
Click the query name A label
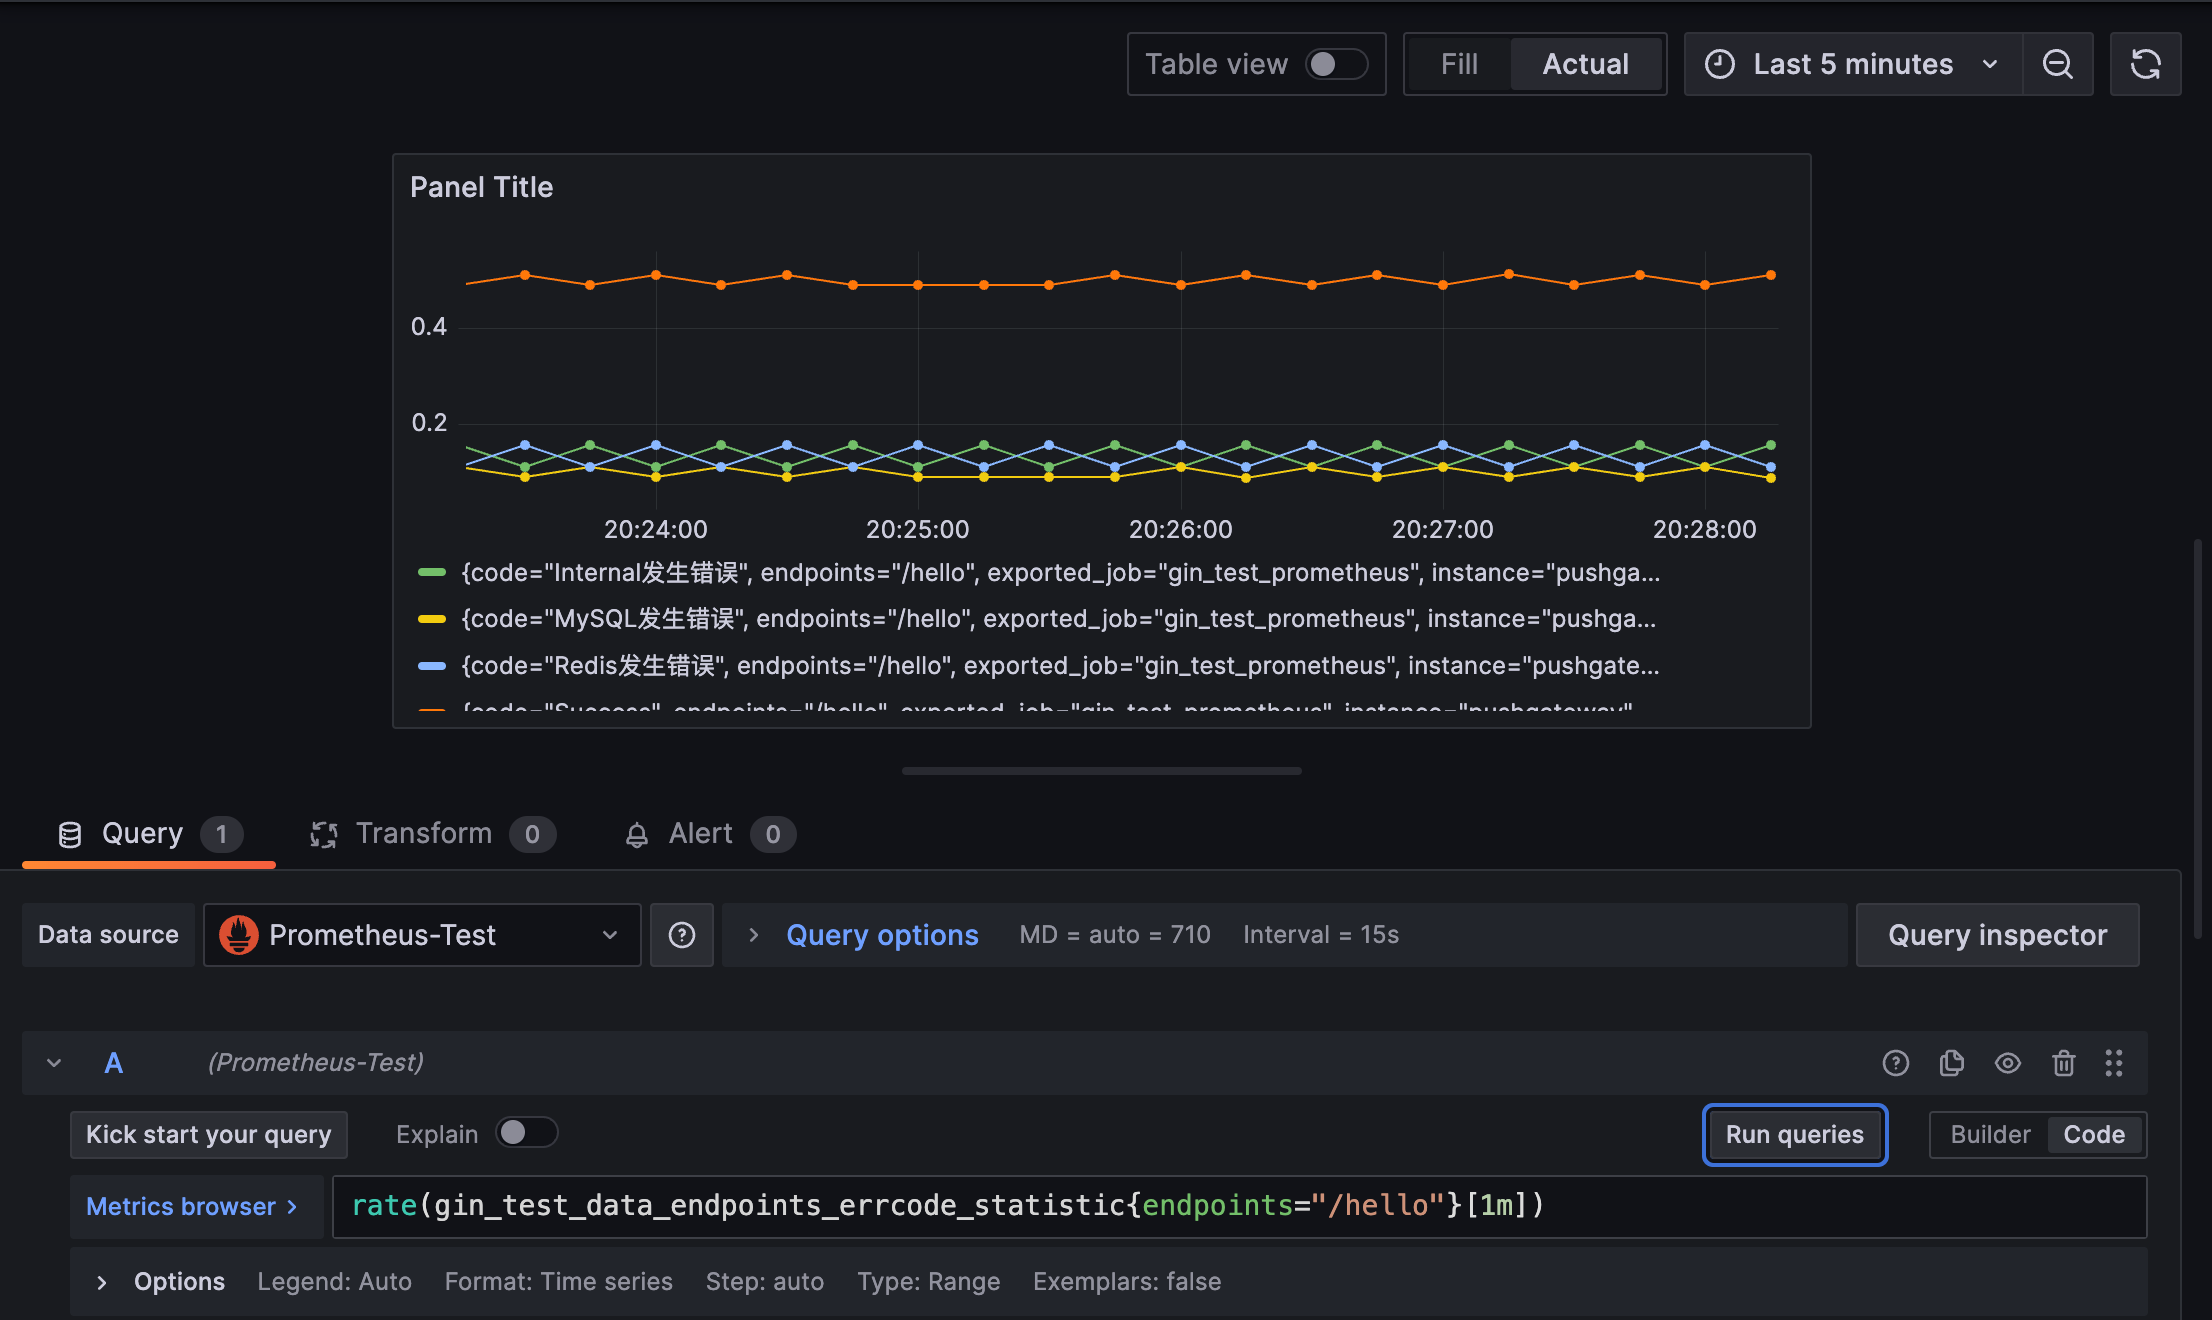tap(114, 1063)
